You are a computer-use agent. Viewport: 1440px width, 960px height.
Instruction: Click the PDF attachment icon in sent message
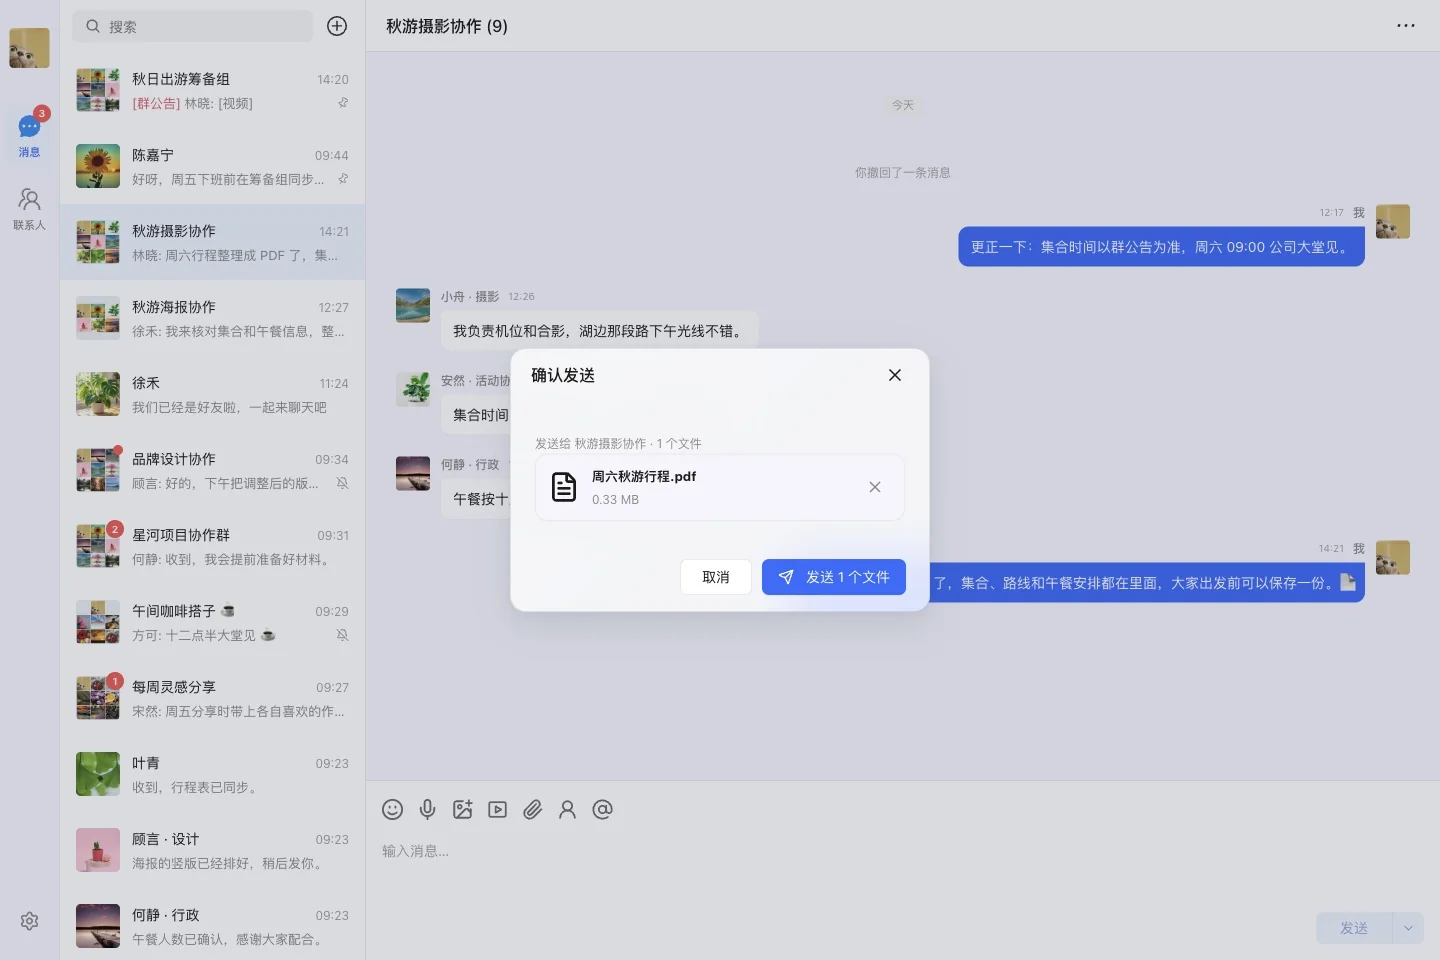(x=1348, y=582)
